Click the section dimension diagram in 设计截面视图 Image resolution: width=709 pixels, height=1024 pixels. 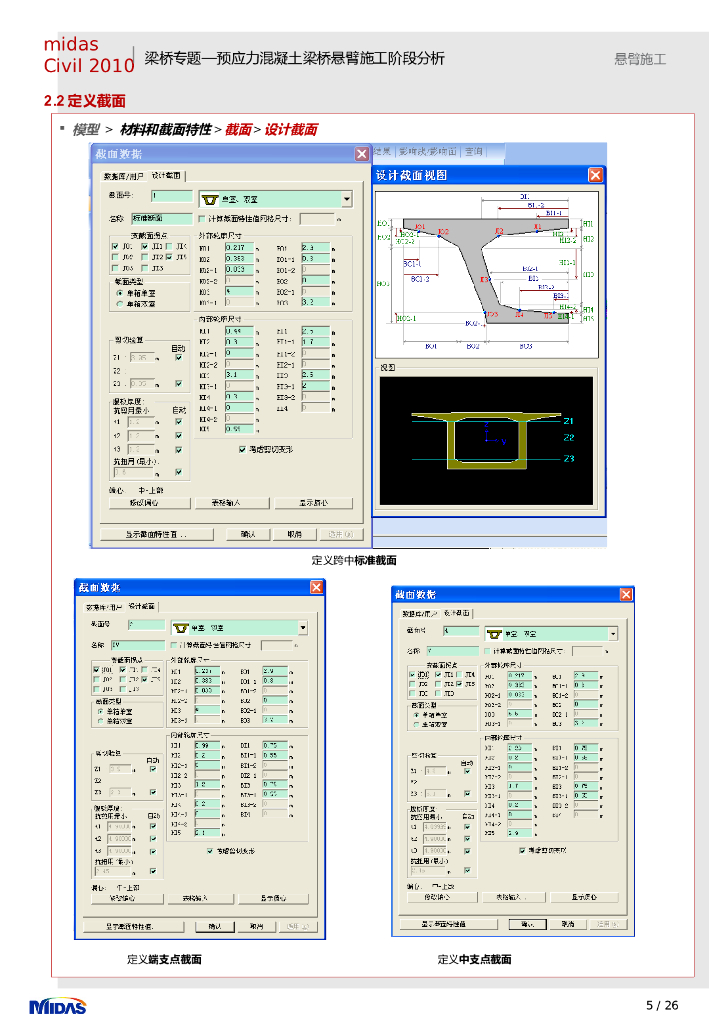click(x=488, y=271)
